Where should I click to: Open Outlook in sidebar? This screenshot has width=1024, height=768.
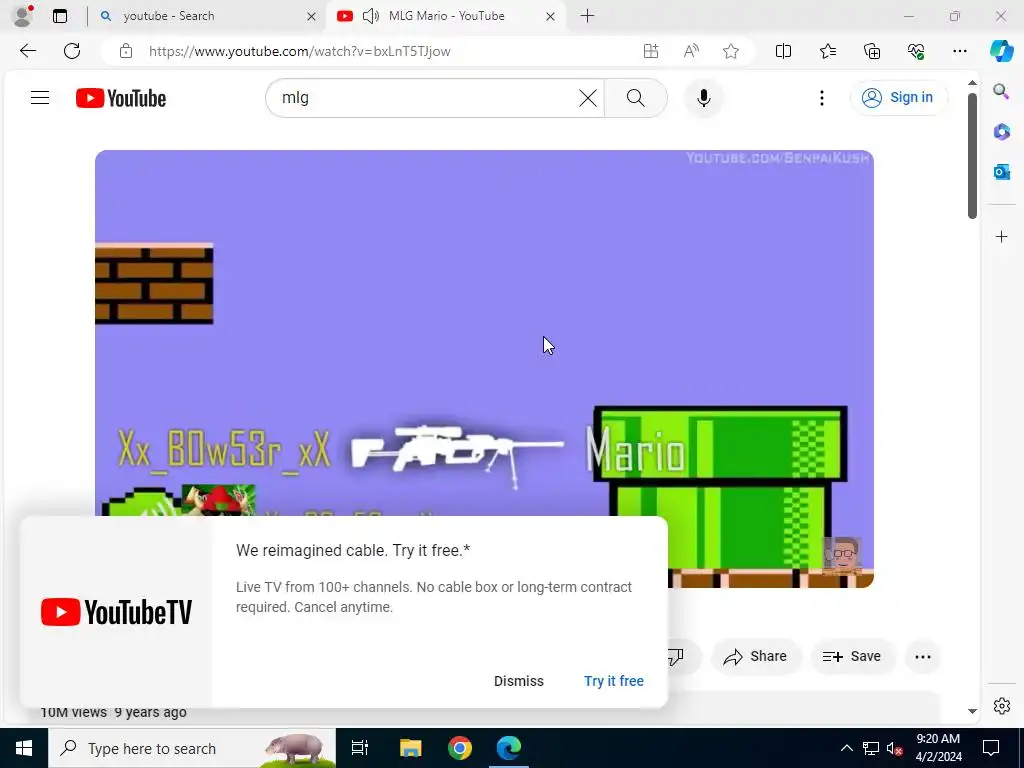click(1001, 172)
